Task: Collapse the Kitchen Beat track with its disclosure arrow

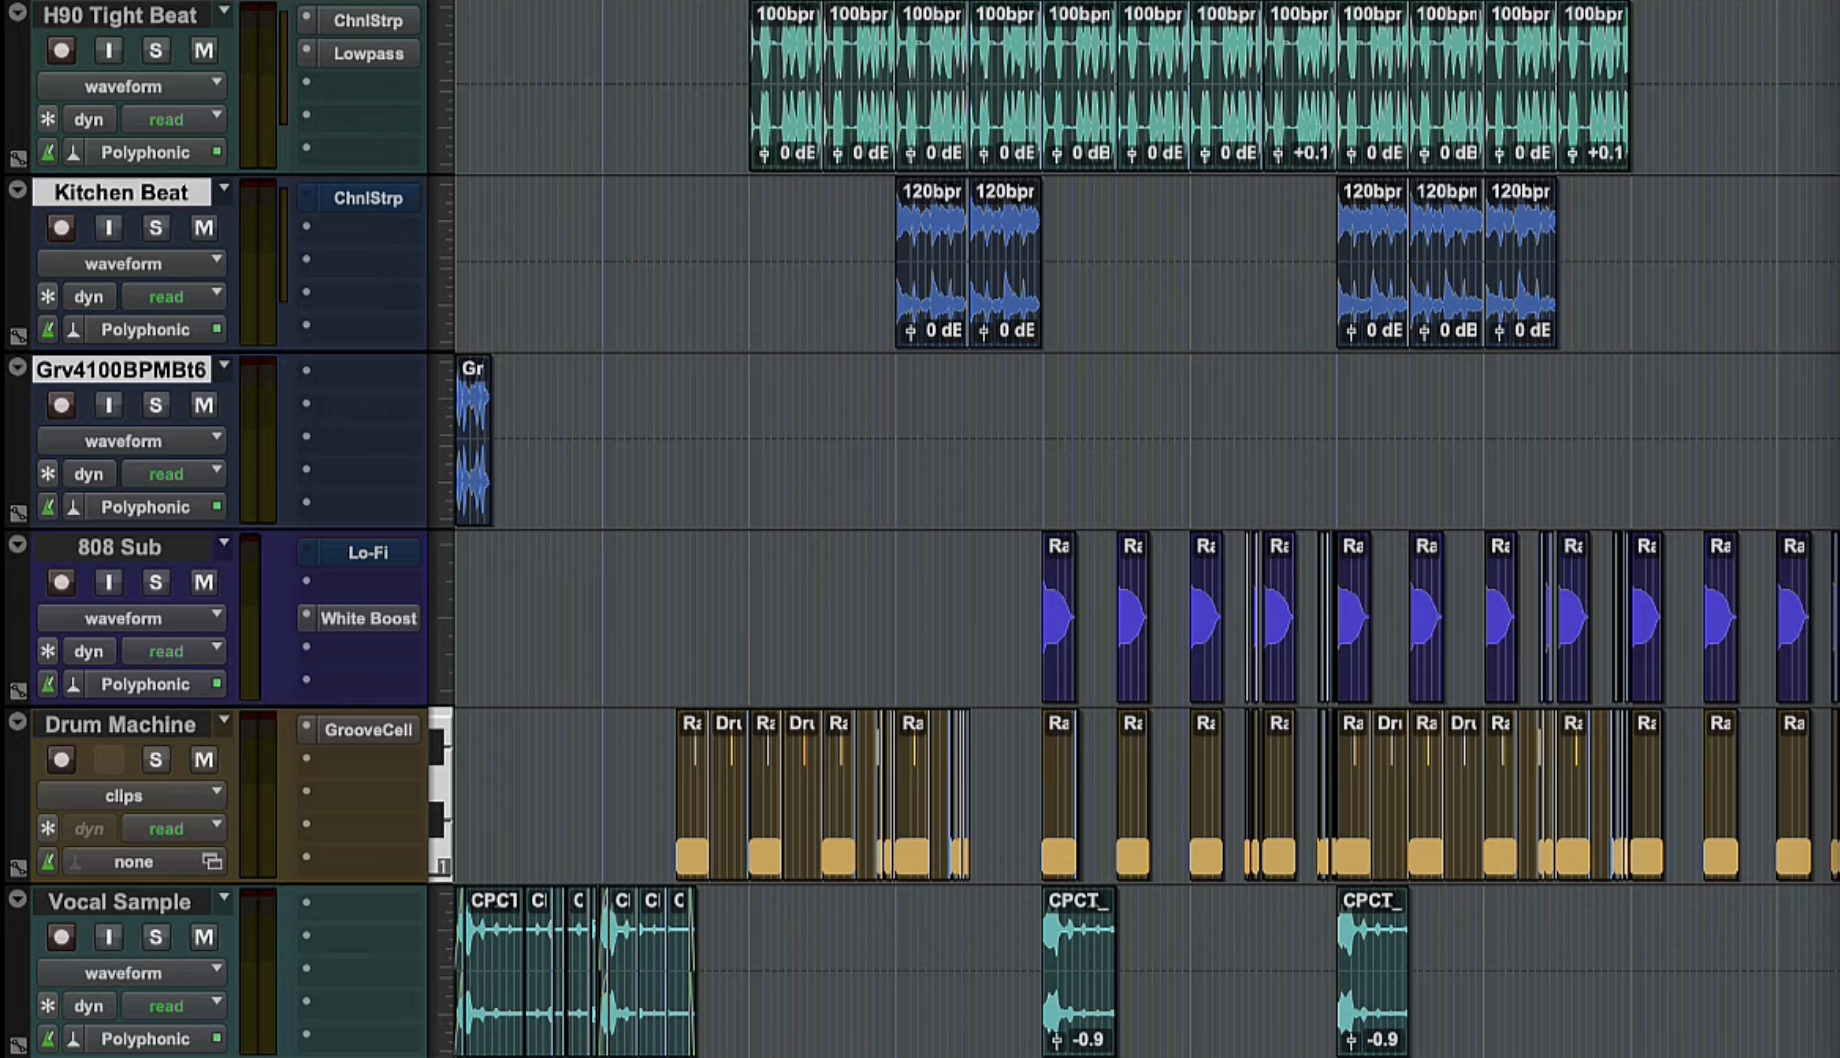Action: click(x=16, y=190)
